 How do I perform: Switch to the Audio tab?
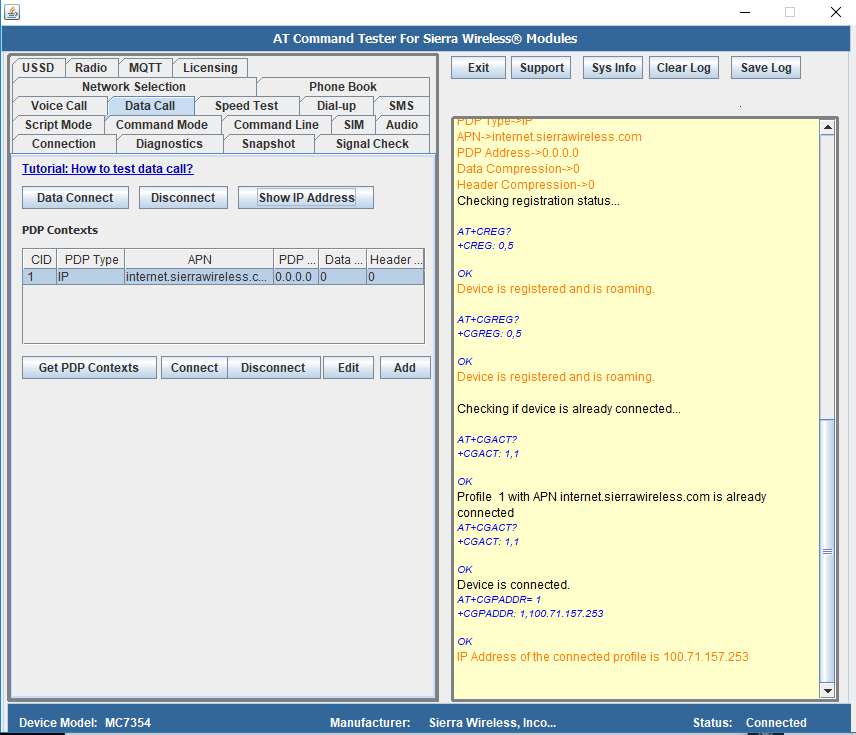click(402, 125)
